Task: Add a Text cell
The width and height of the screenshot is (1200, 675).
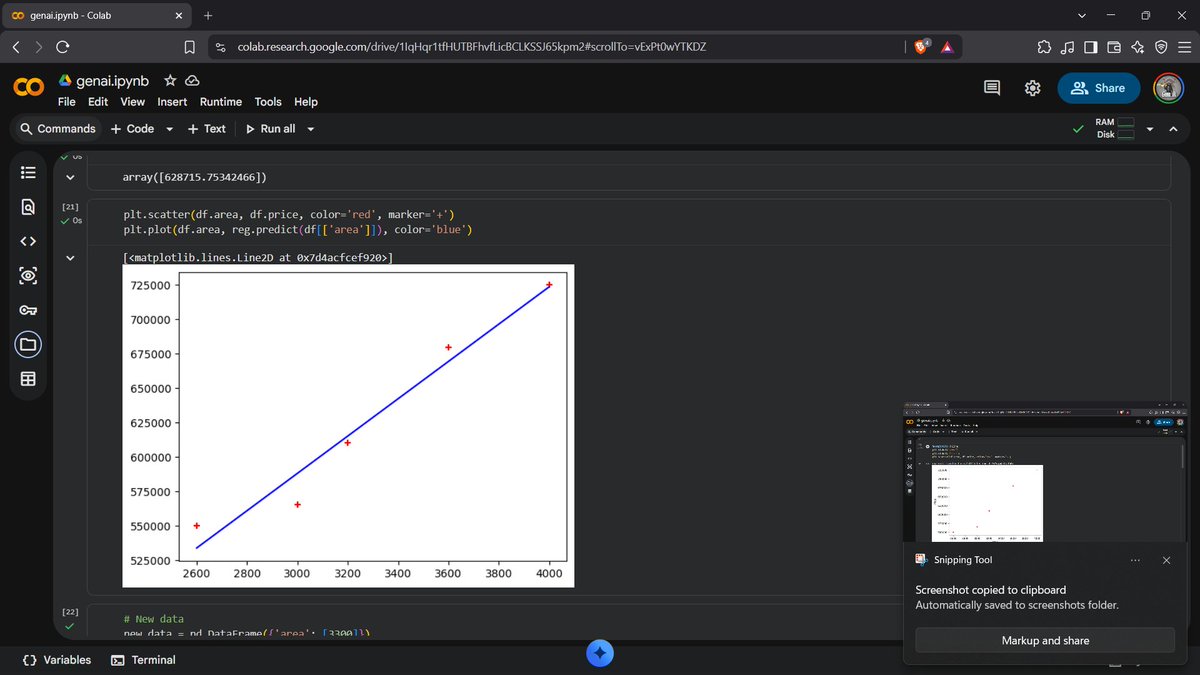Action: coord(207,129)
